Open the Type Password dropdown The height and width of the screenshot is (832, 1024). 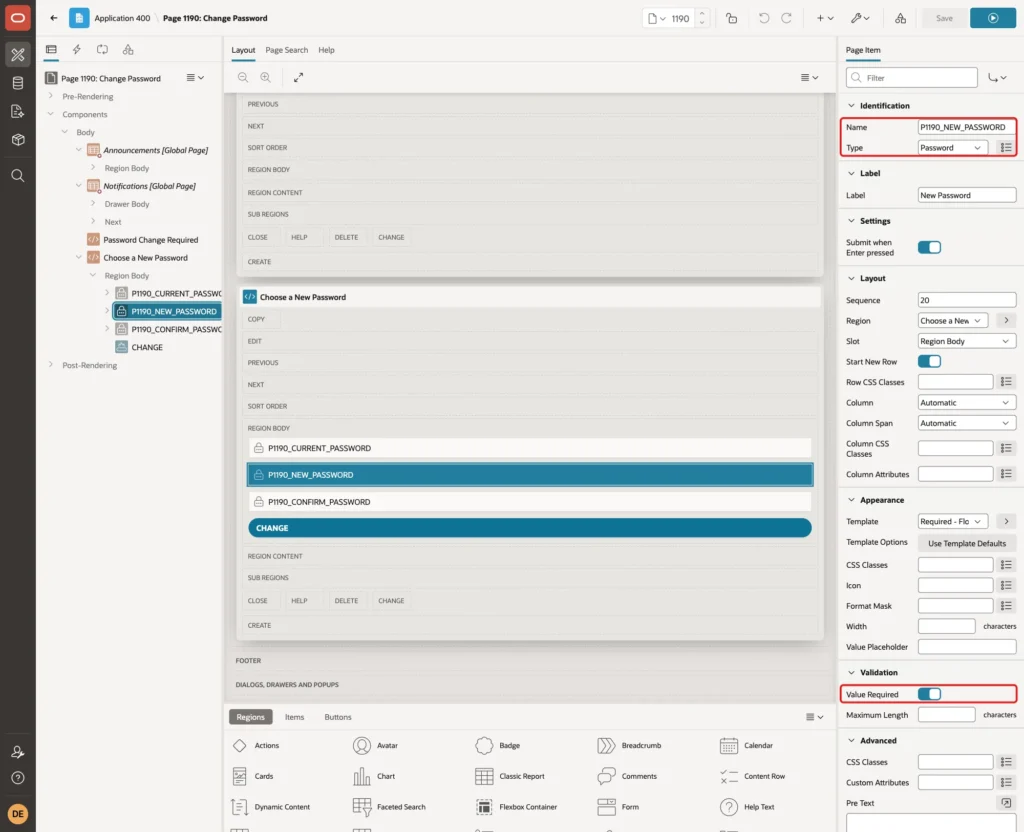[952, 148]
